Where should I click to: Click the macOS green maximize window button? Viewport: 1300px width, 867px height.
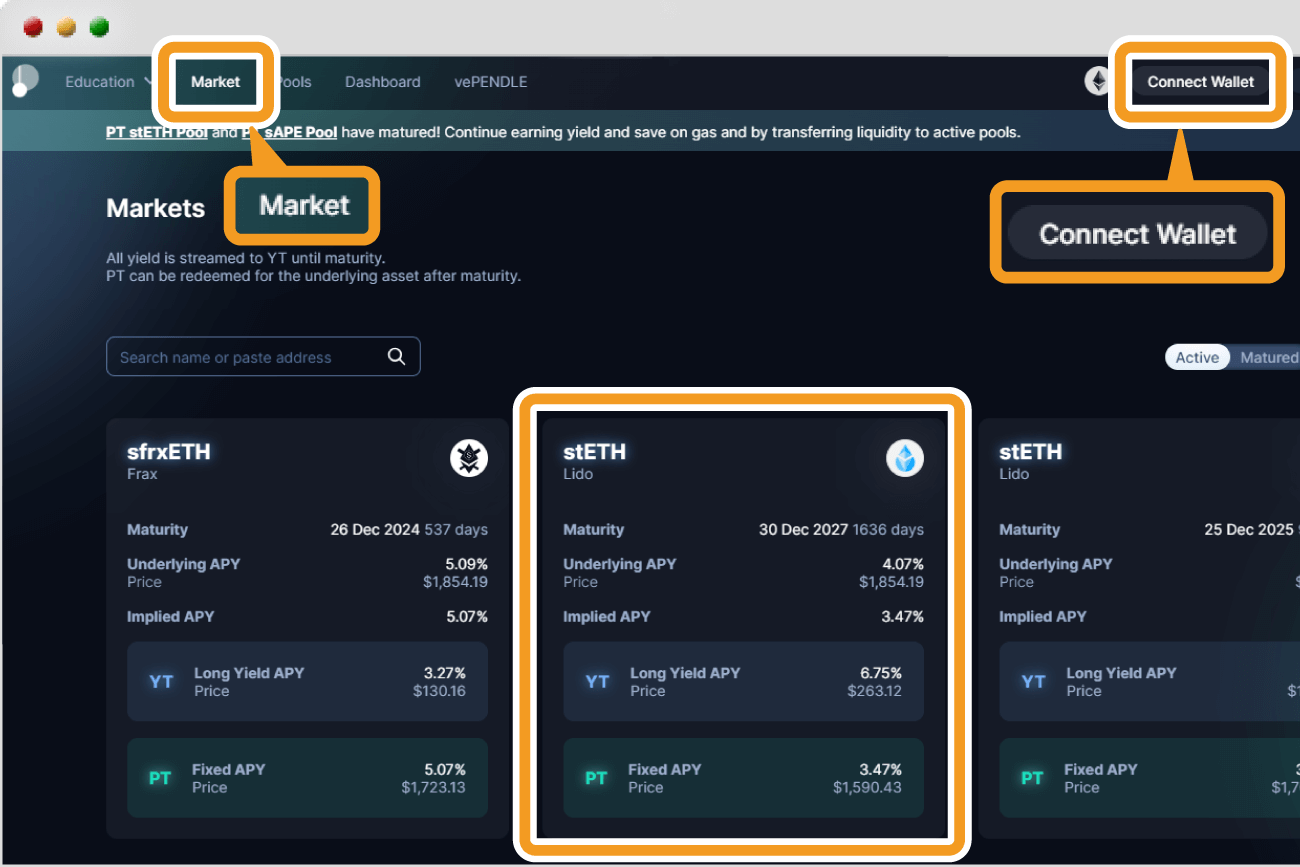99,27
